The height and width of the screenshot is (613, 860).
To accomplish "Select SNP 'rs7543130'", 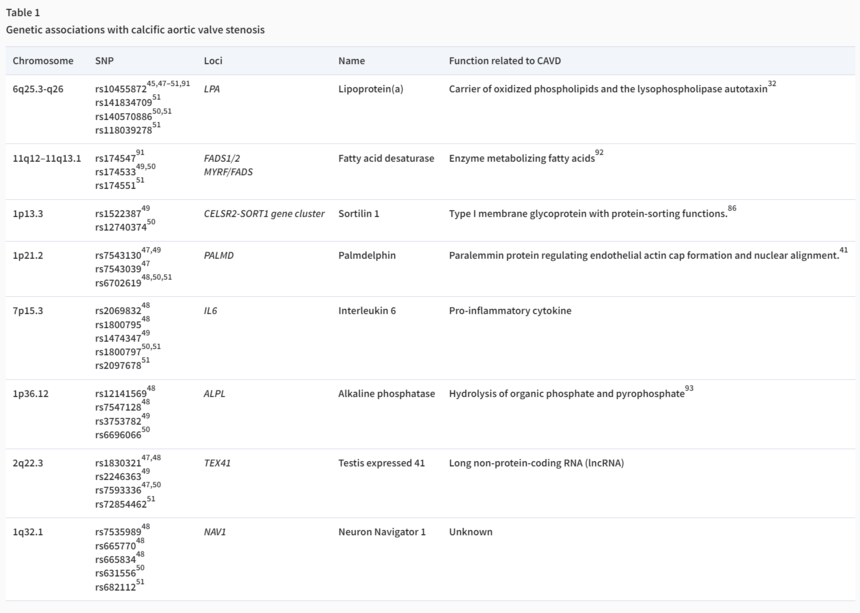I will click(x=118, y=256).
